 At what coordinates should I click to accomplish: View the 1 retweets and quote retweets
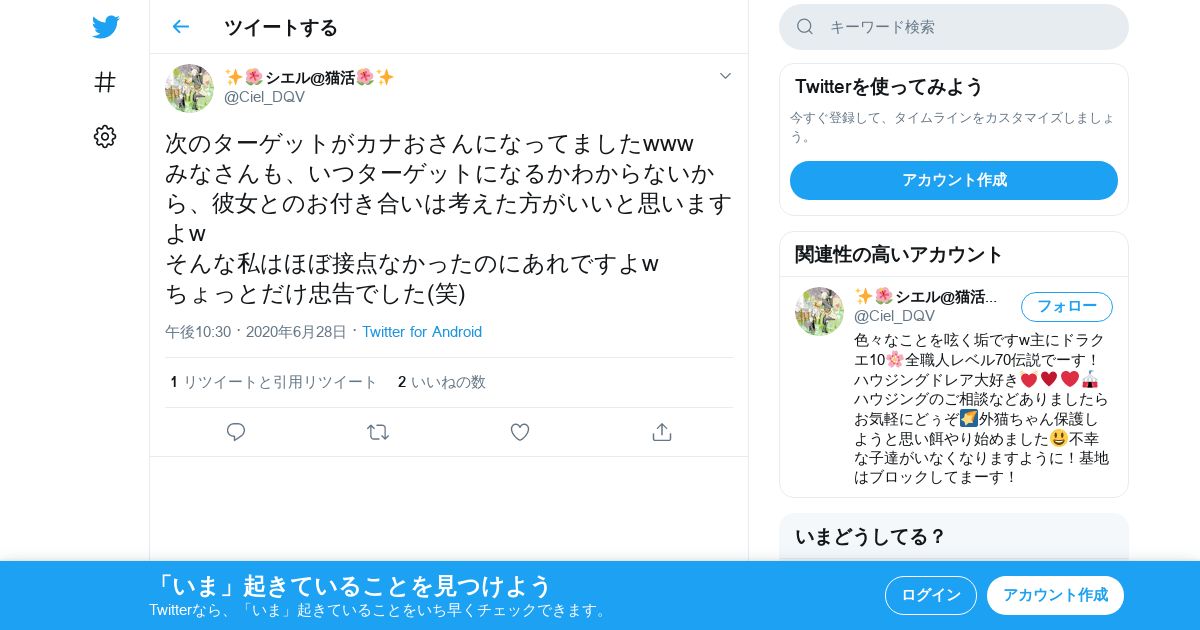tap(274, 382)
